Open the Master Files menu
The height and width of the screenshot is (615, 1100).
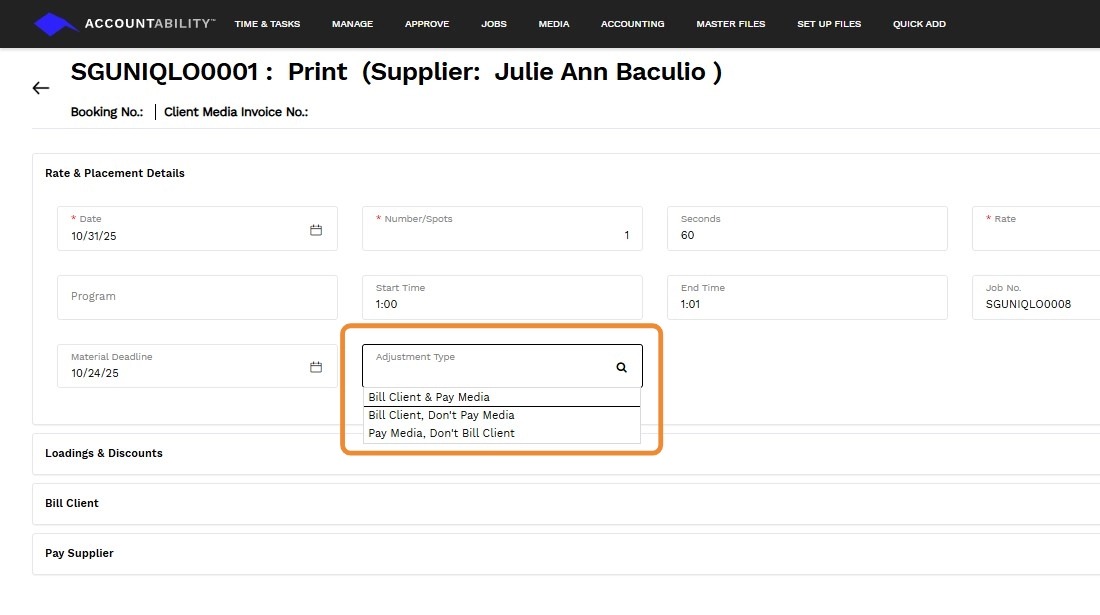point(730,24)
